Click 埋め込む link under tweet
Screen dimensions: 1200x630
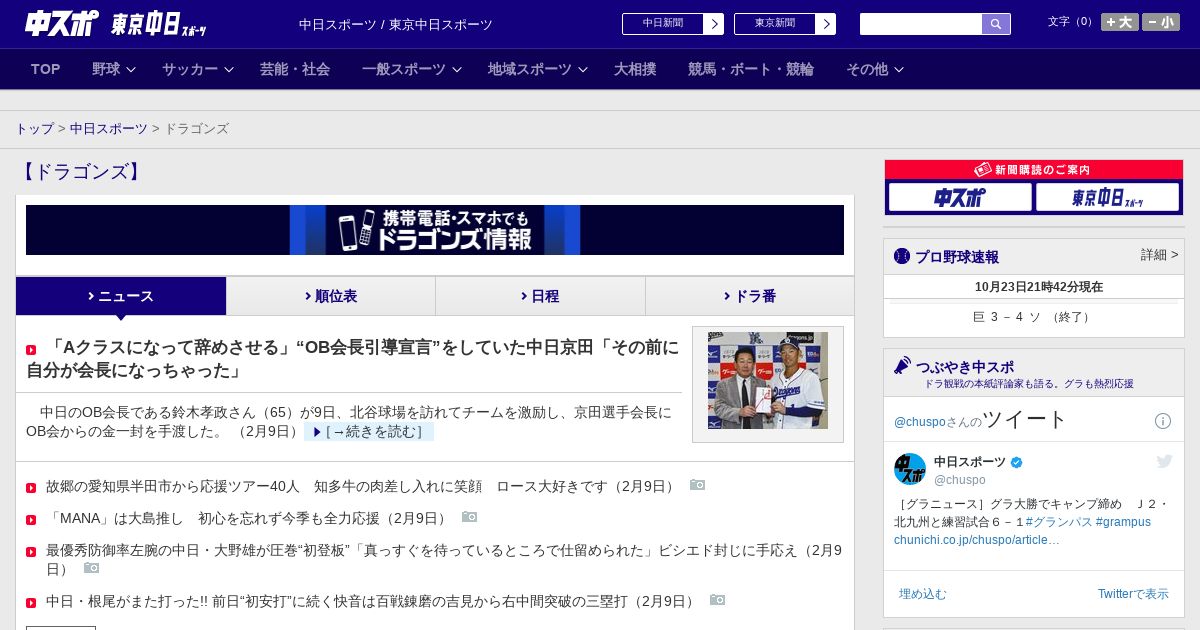click(x=922, y=594)
